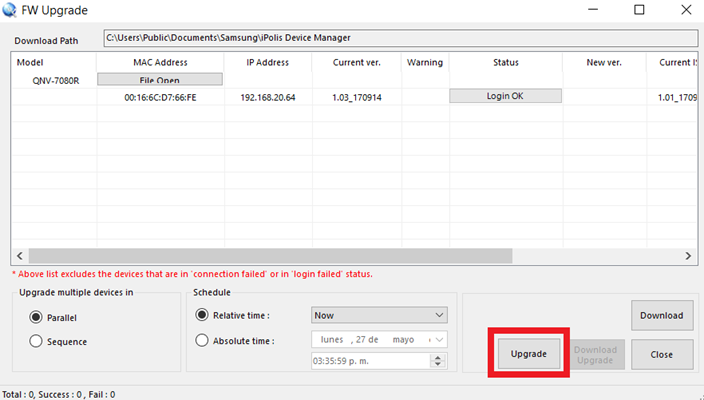Select the Parallel upgrade option
The height and width of the screenshot is (400, 704).
point(36,317)
